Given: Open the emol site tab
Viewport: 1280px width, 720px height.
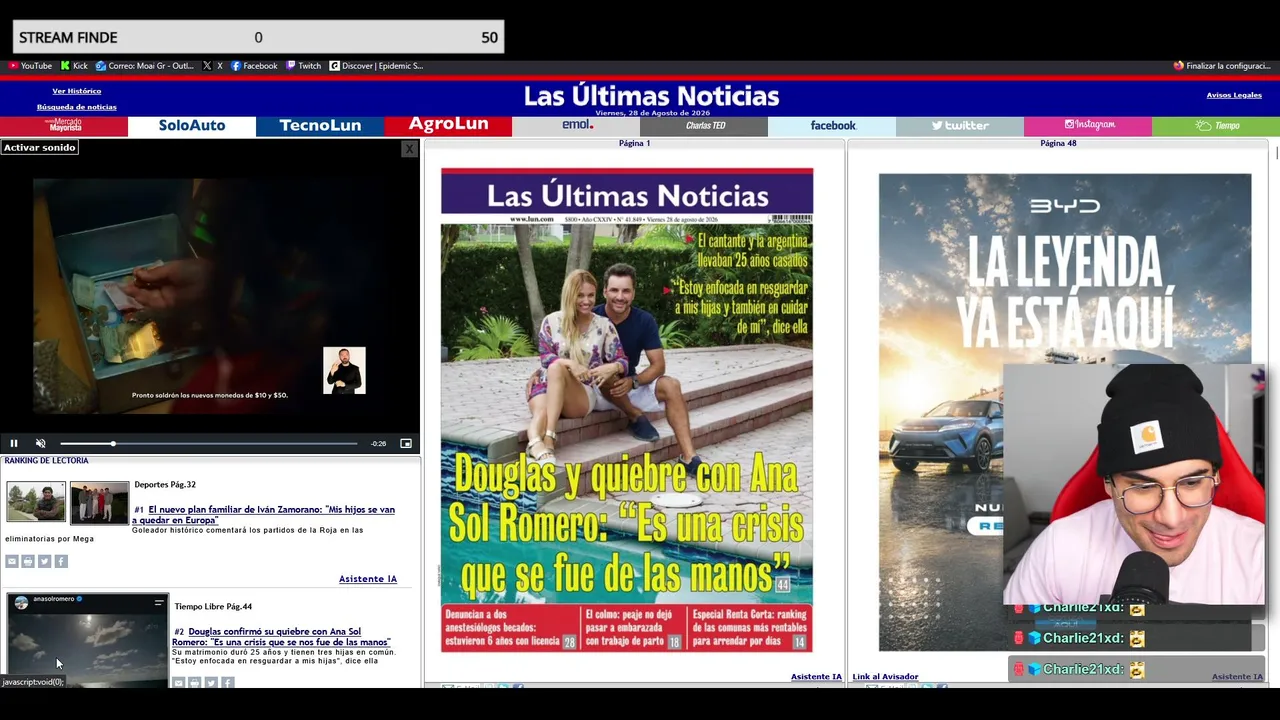Looking at the screenshot, I should (x=576, y=126).
